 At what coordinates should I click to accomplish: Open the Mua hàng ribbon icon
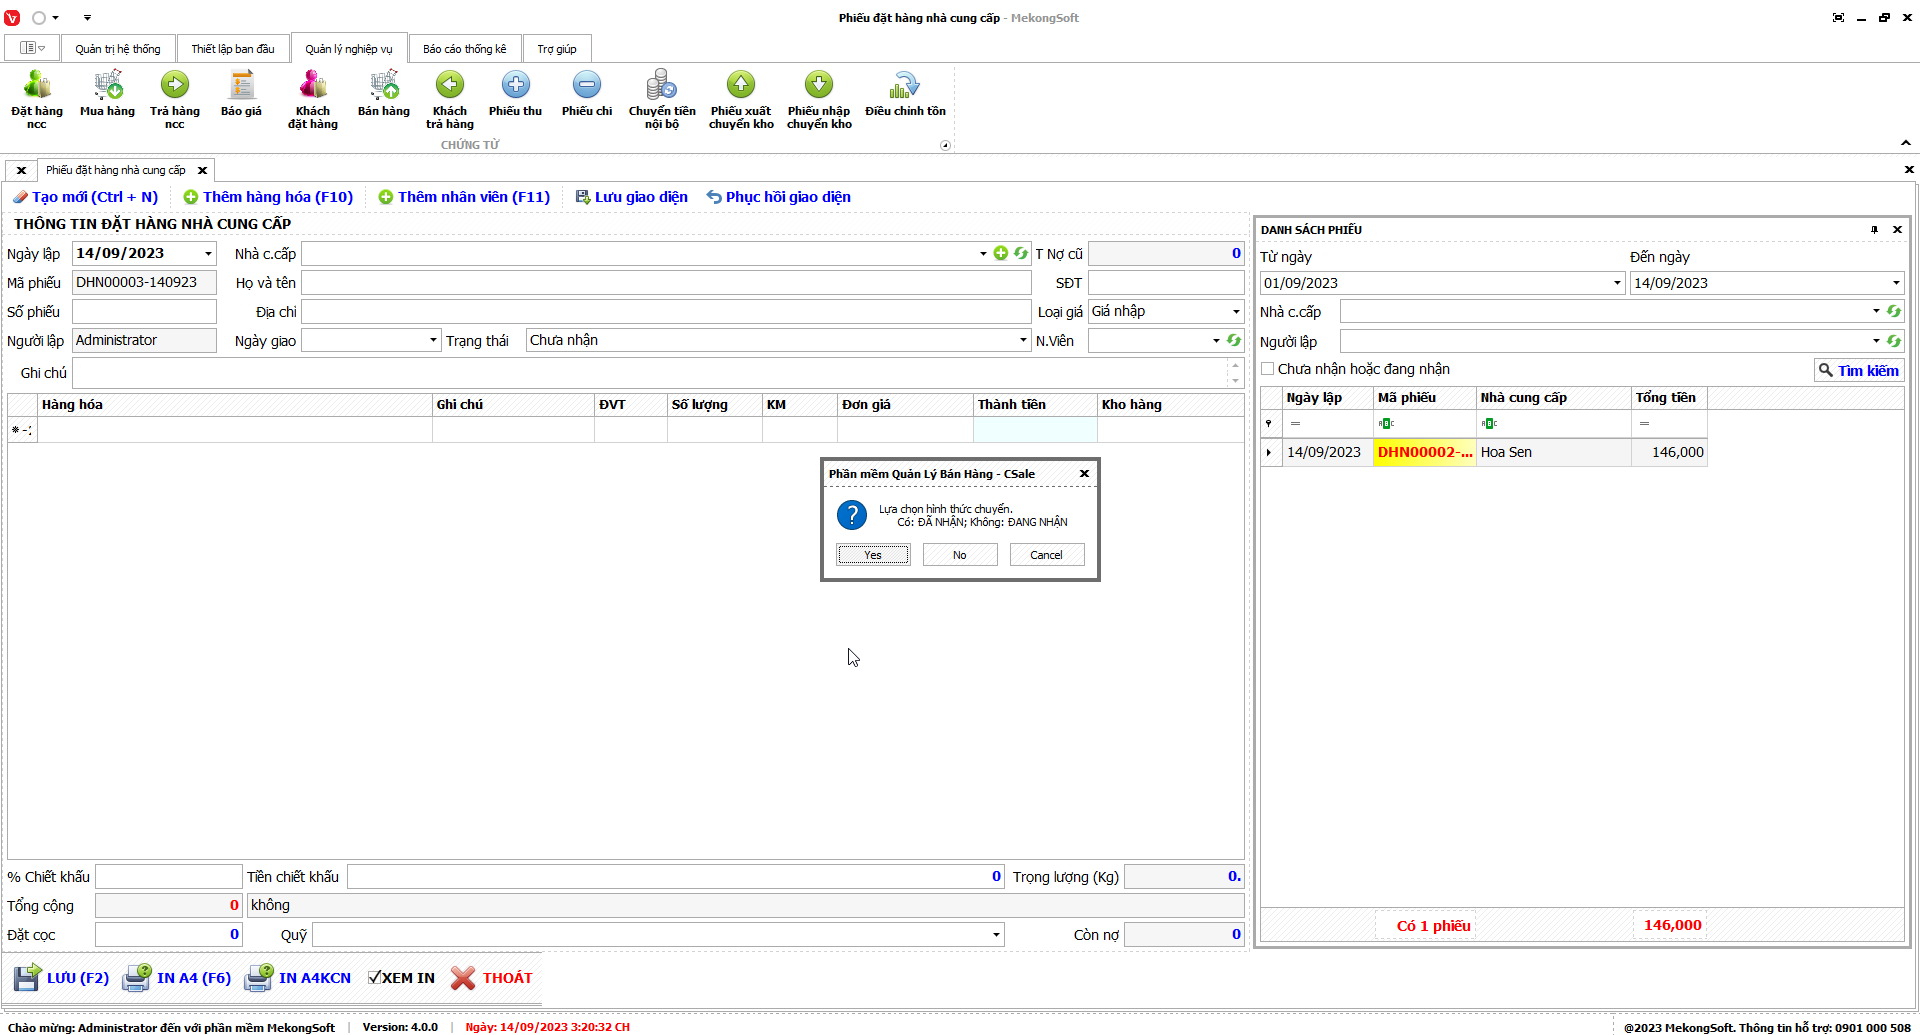pos(107,94)
